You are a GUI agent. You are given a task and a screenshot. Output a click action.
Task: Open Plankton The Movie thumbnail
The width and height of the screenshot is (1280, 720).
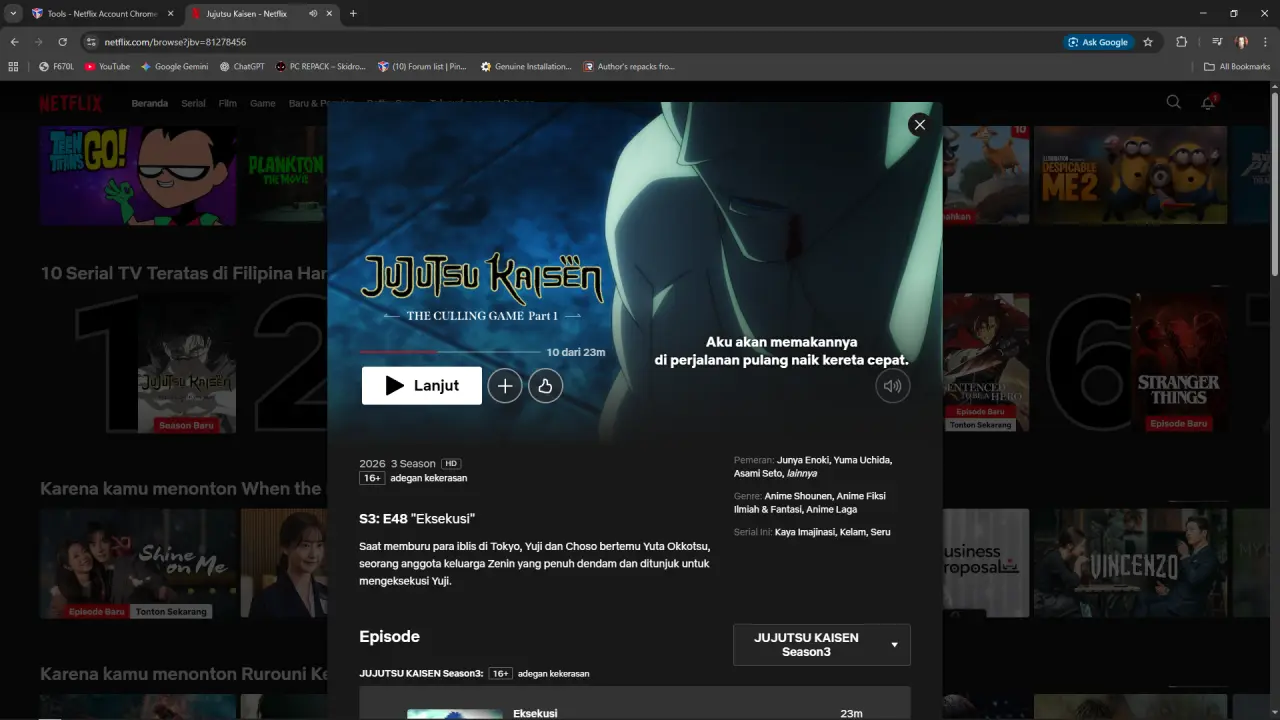286,175
